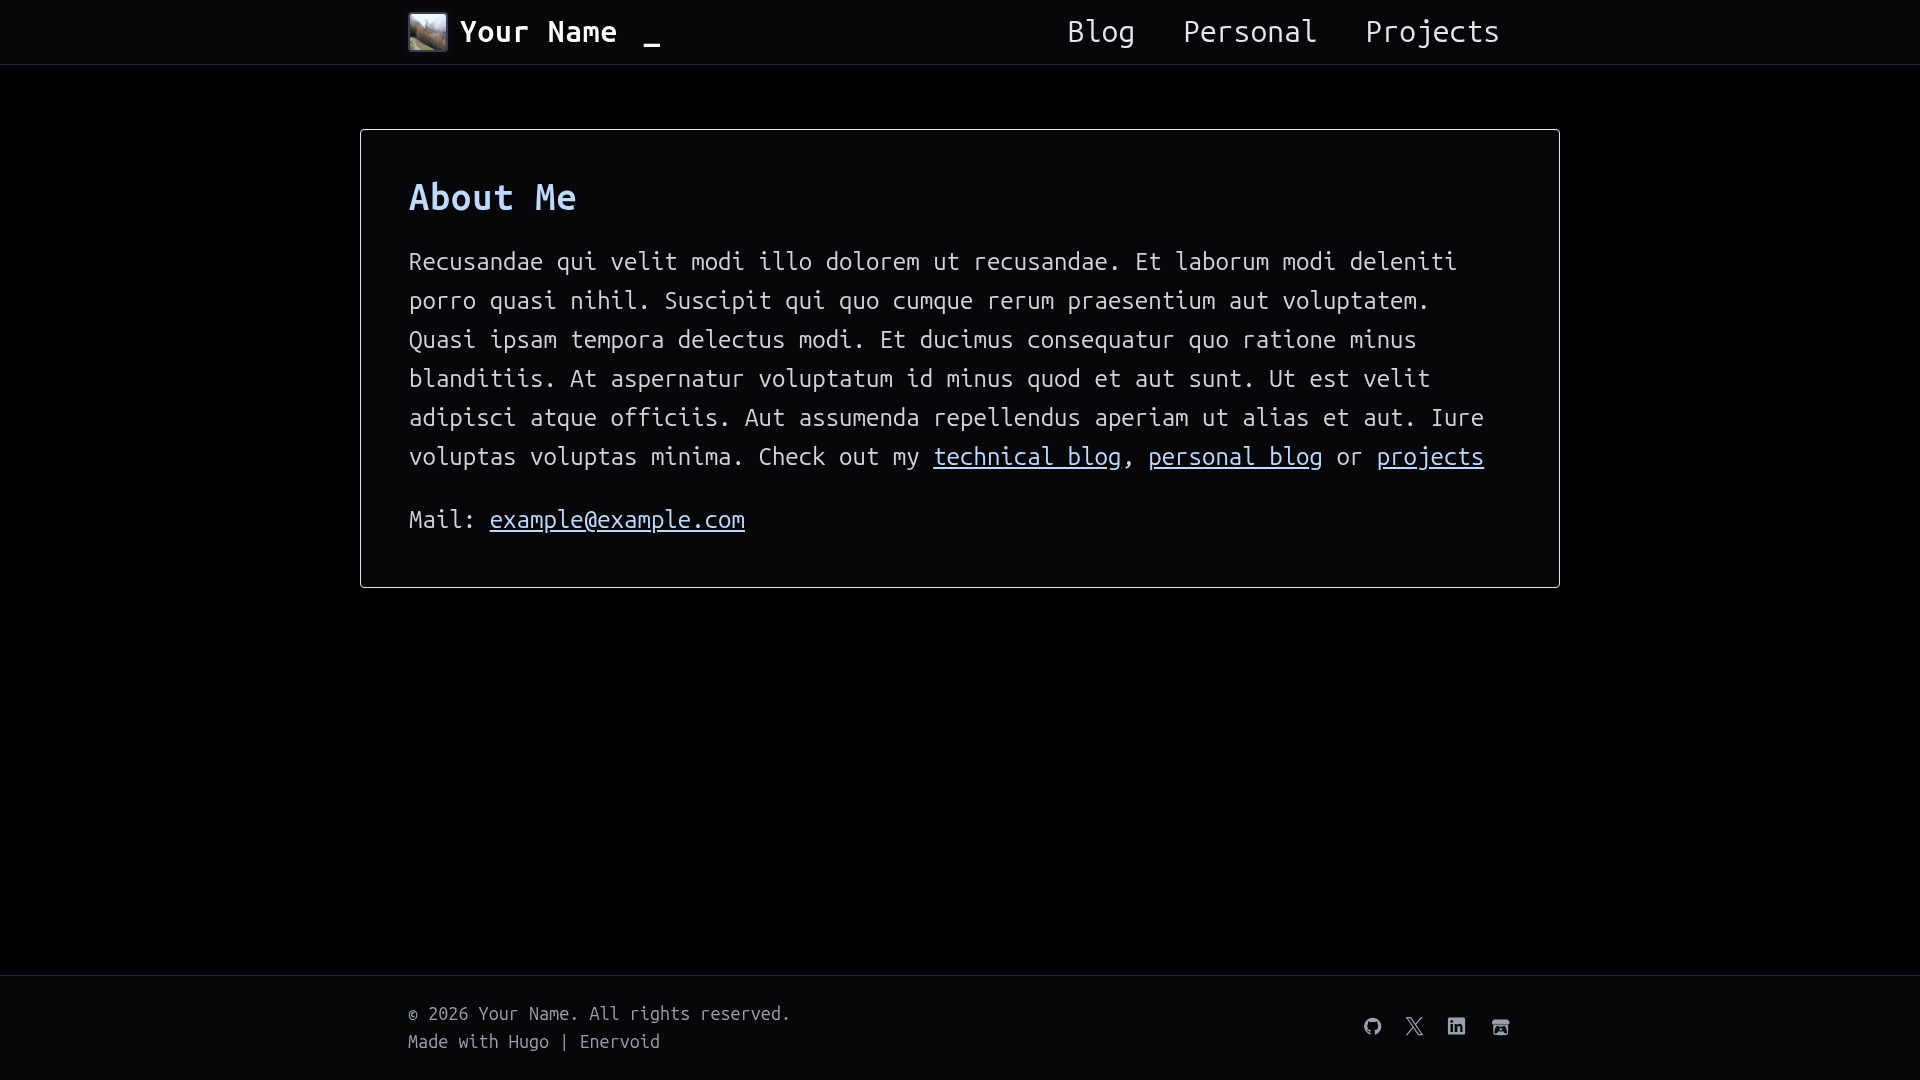Screen dimensions: 1920x1080
Task: Click the copyright text '© 2026 Your Name. All rights reserved.'
Action: pyautogui.click(x=599, y=1014)
